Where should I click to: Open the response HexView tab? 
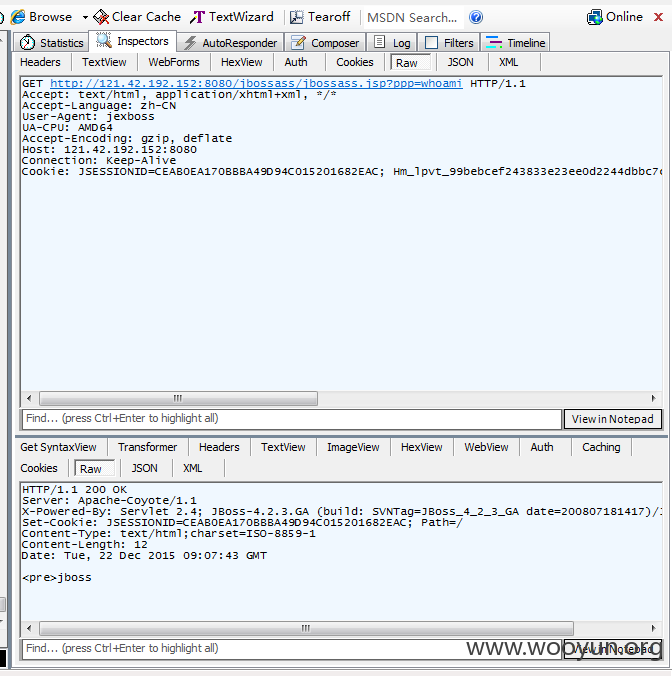pos(422,448)
